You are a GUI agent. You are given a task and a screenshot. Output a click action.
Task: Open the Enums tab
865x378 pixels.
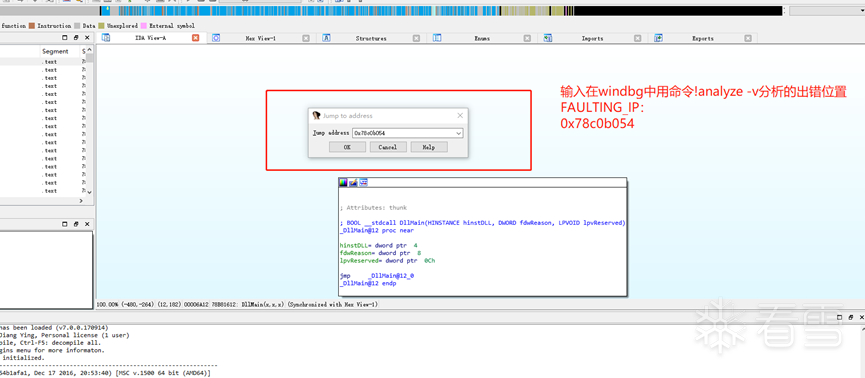click(x=482, y=38)
